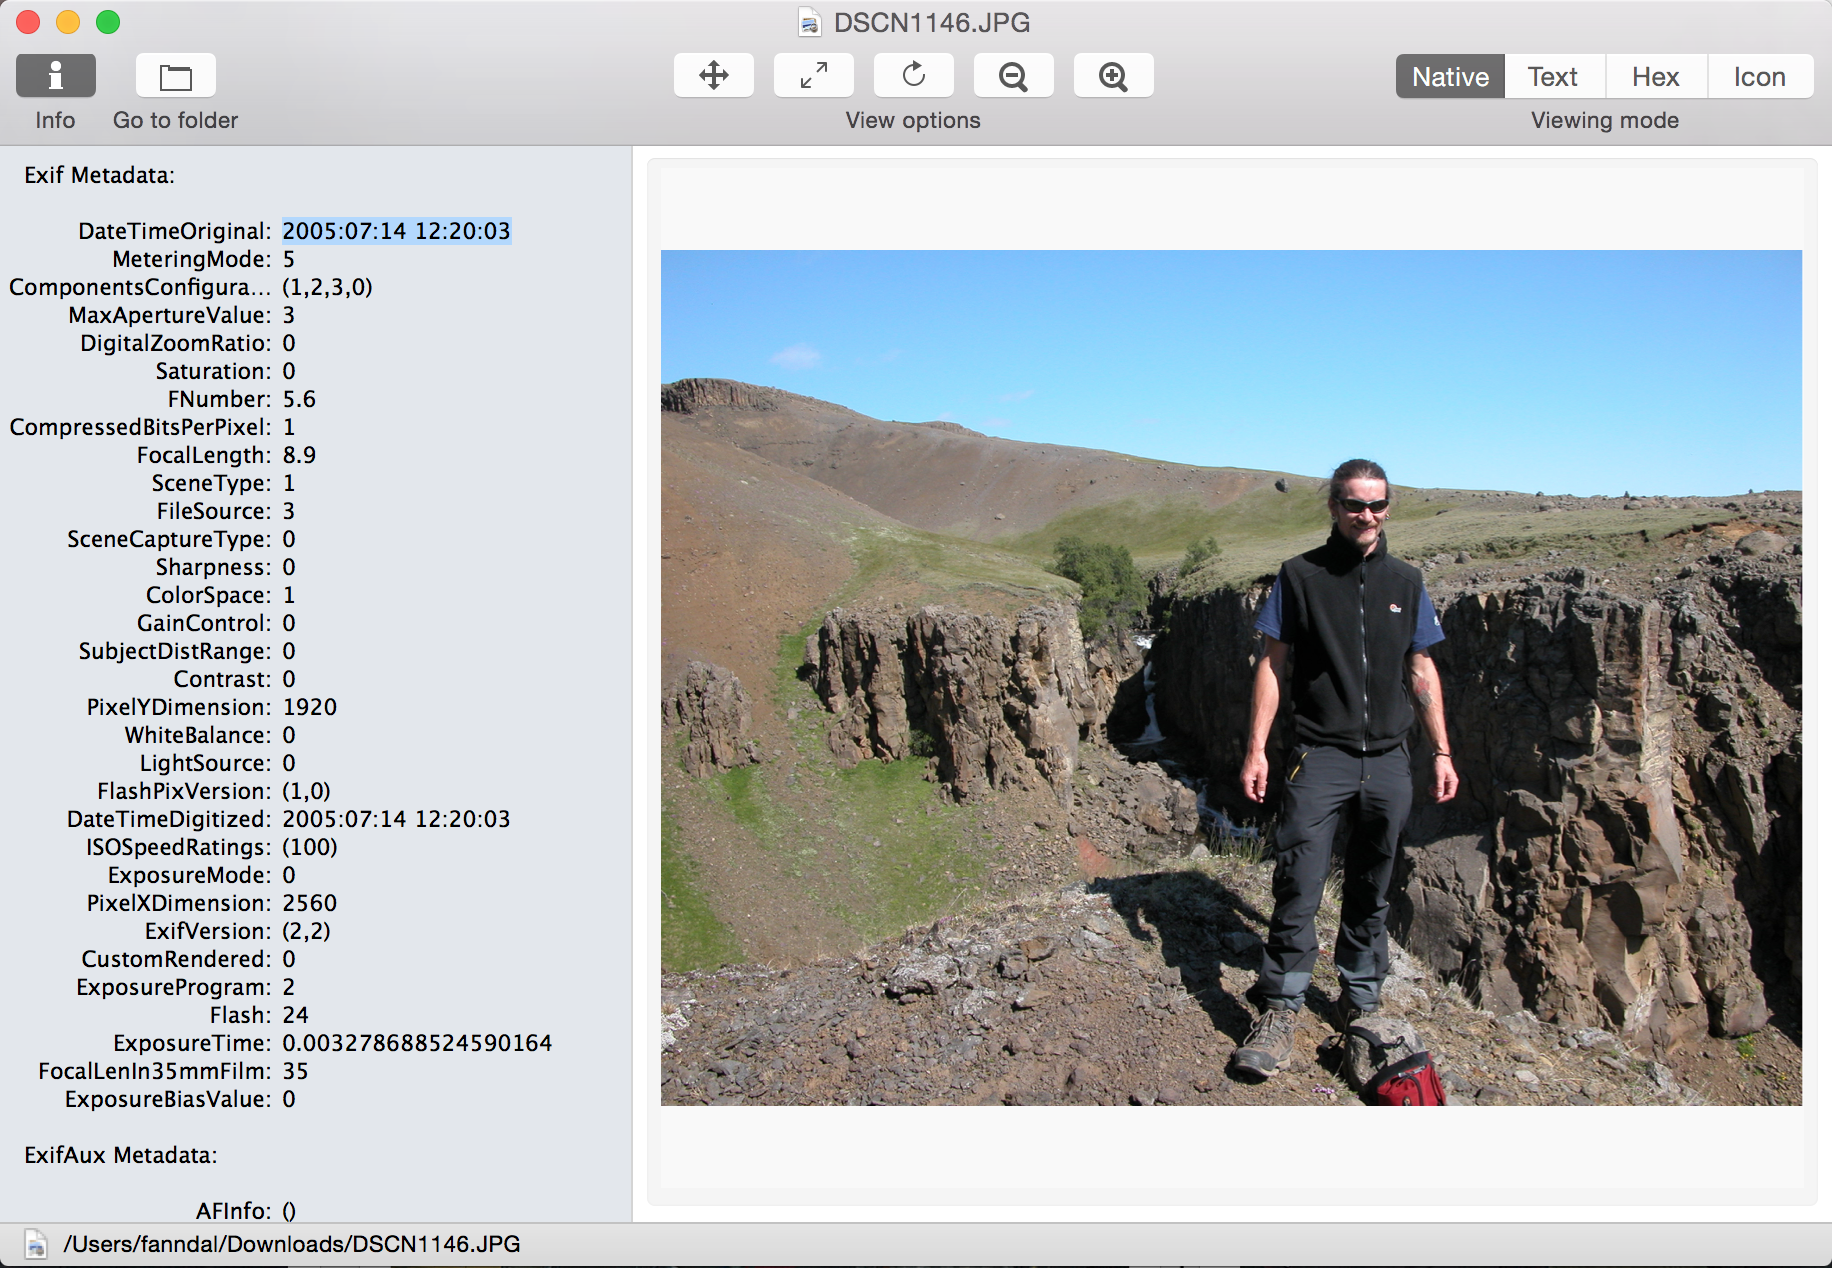
Task: Select the PixelXDimension value 2560
Action: [x=310, y=903]
